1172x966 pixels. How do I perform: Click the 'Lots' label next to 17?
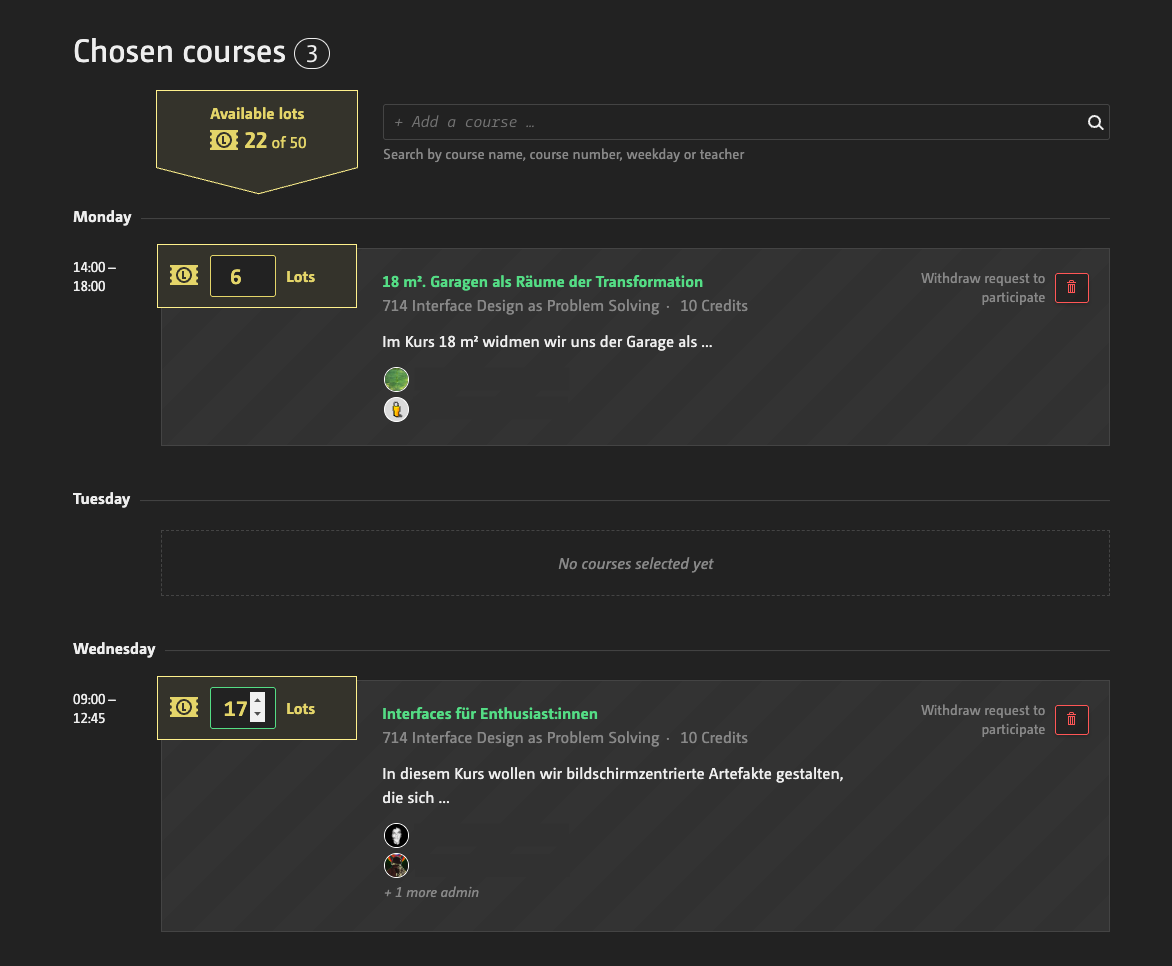[300, 709]
